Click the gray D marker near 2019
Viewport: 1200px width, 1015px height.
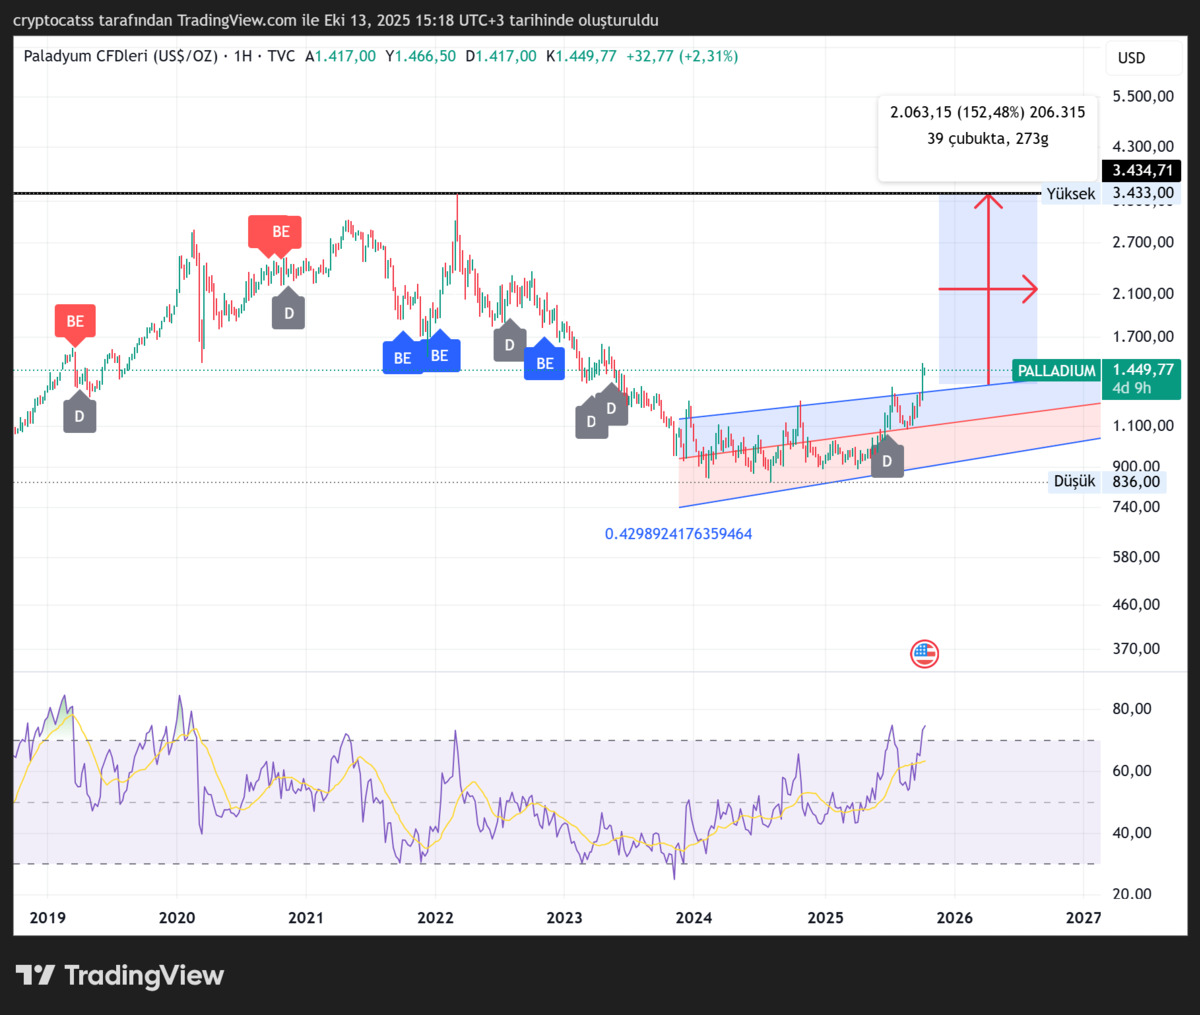click(80, 415)
